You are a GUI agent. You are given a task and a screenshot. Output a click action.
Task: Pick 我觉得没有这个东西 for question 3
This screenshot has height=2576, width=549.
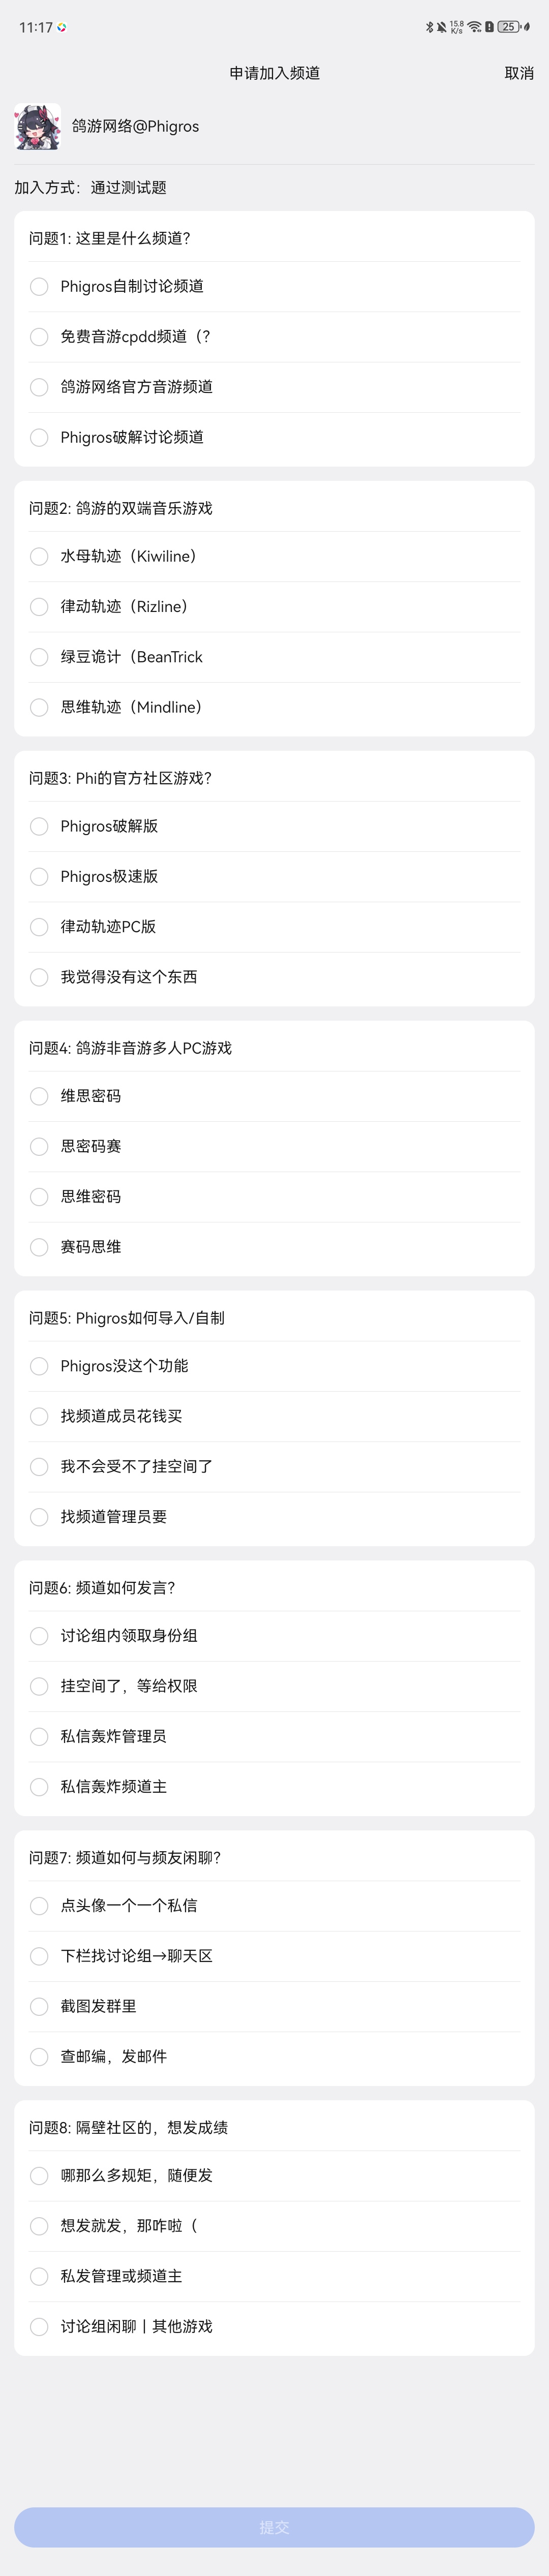point(274,977)
